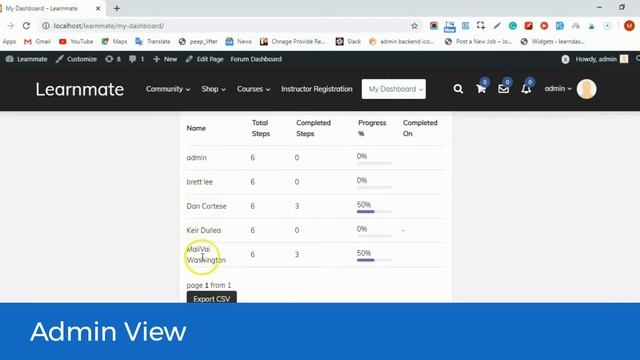Click the screenshot crop extension icon
The height and width of the screenshot is (360, 640).
(x=481, y=26)
